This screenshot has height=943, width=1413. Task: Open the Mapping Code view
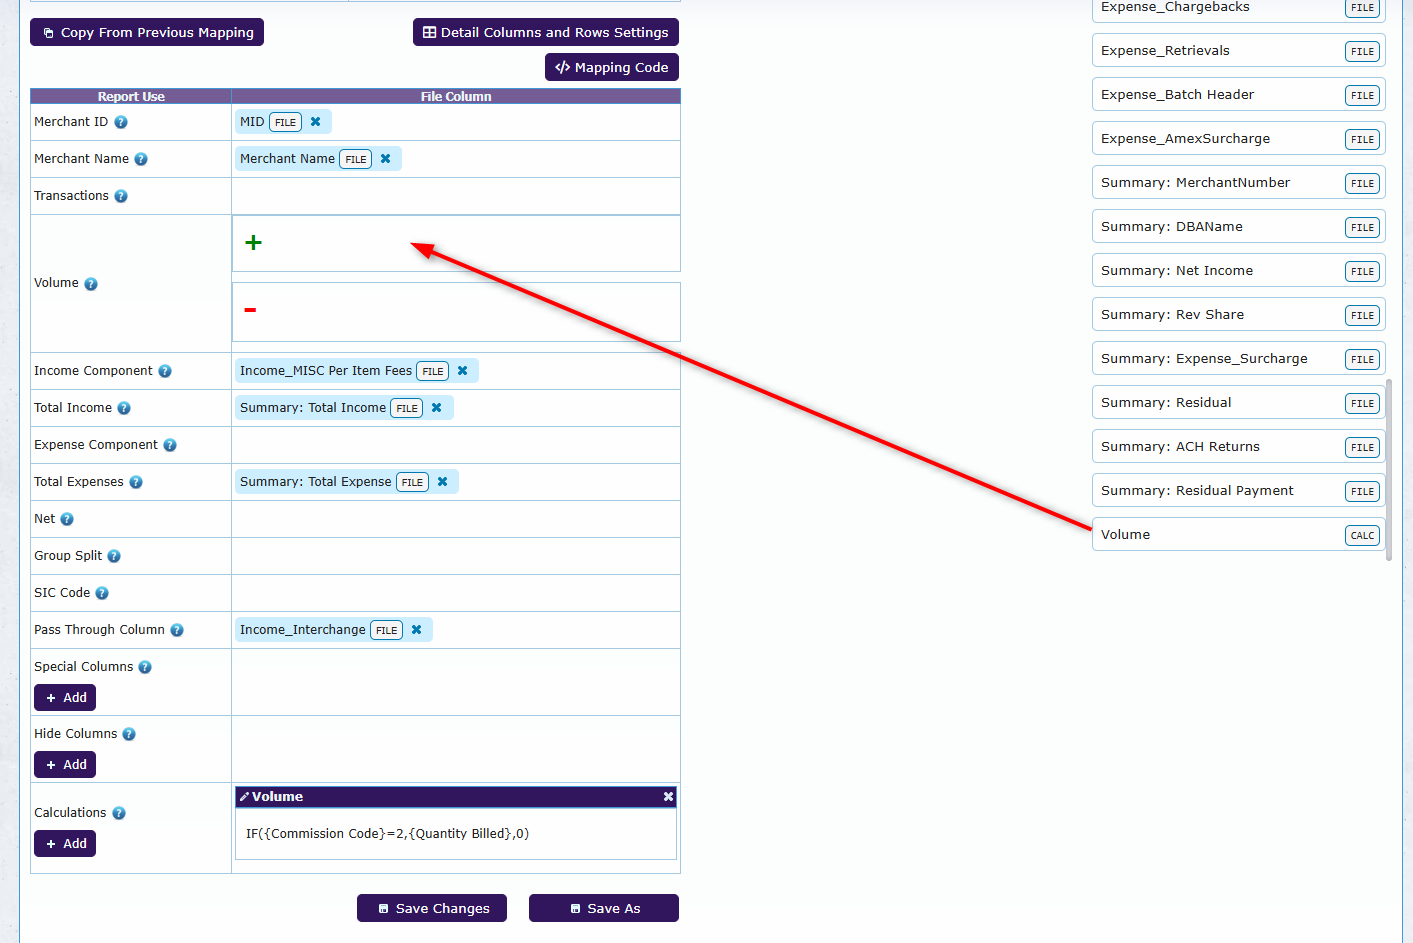point(612,67)
